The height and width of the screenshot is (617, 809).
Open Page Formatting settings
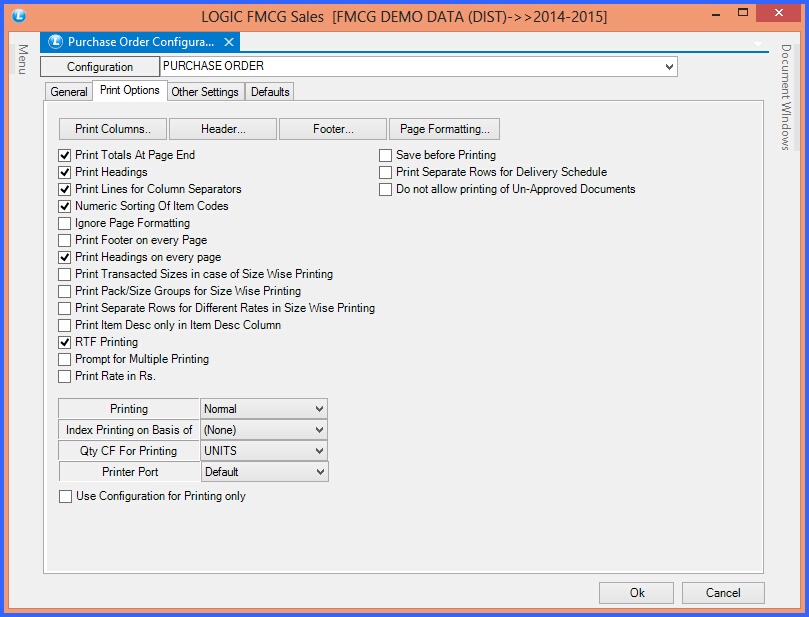click(x=444, y=129)
